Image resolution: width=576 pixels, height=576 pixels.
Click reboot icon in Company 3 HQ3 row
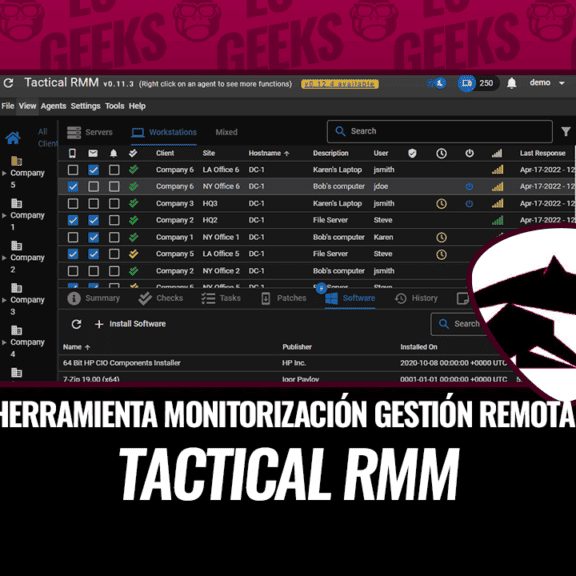point(469,204)
